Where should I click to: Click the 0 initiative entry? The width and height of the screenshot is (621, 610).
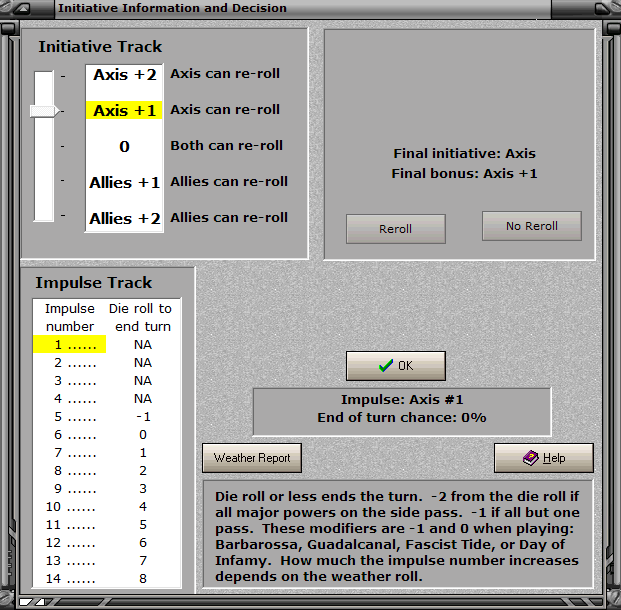tap(124, 147)
